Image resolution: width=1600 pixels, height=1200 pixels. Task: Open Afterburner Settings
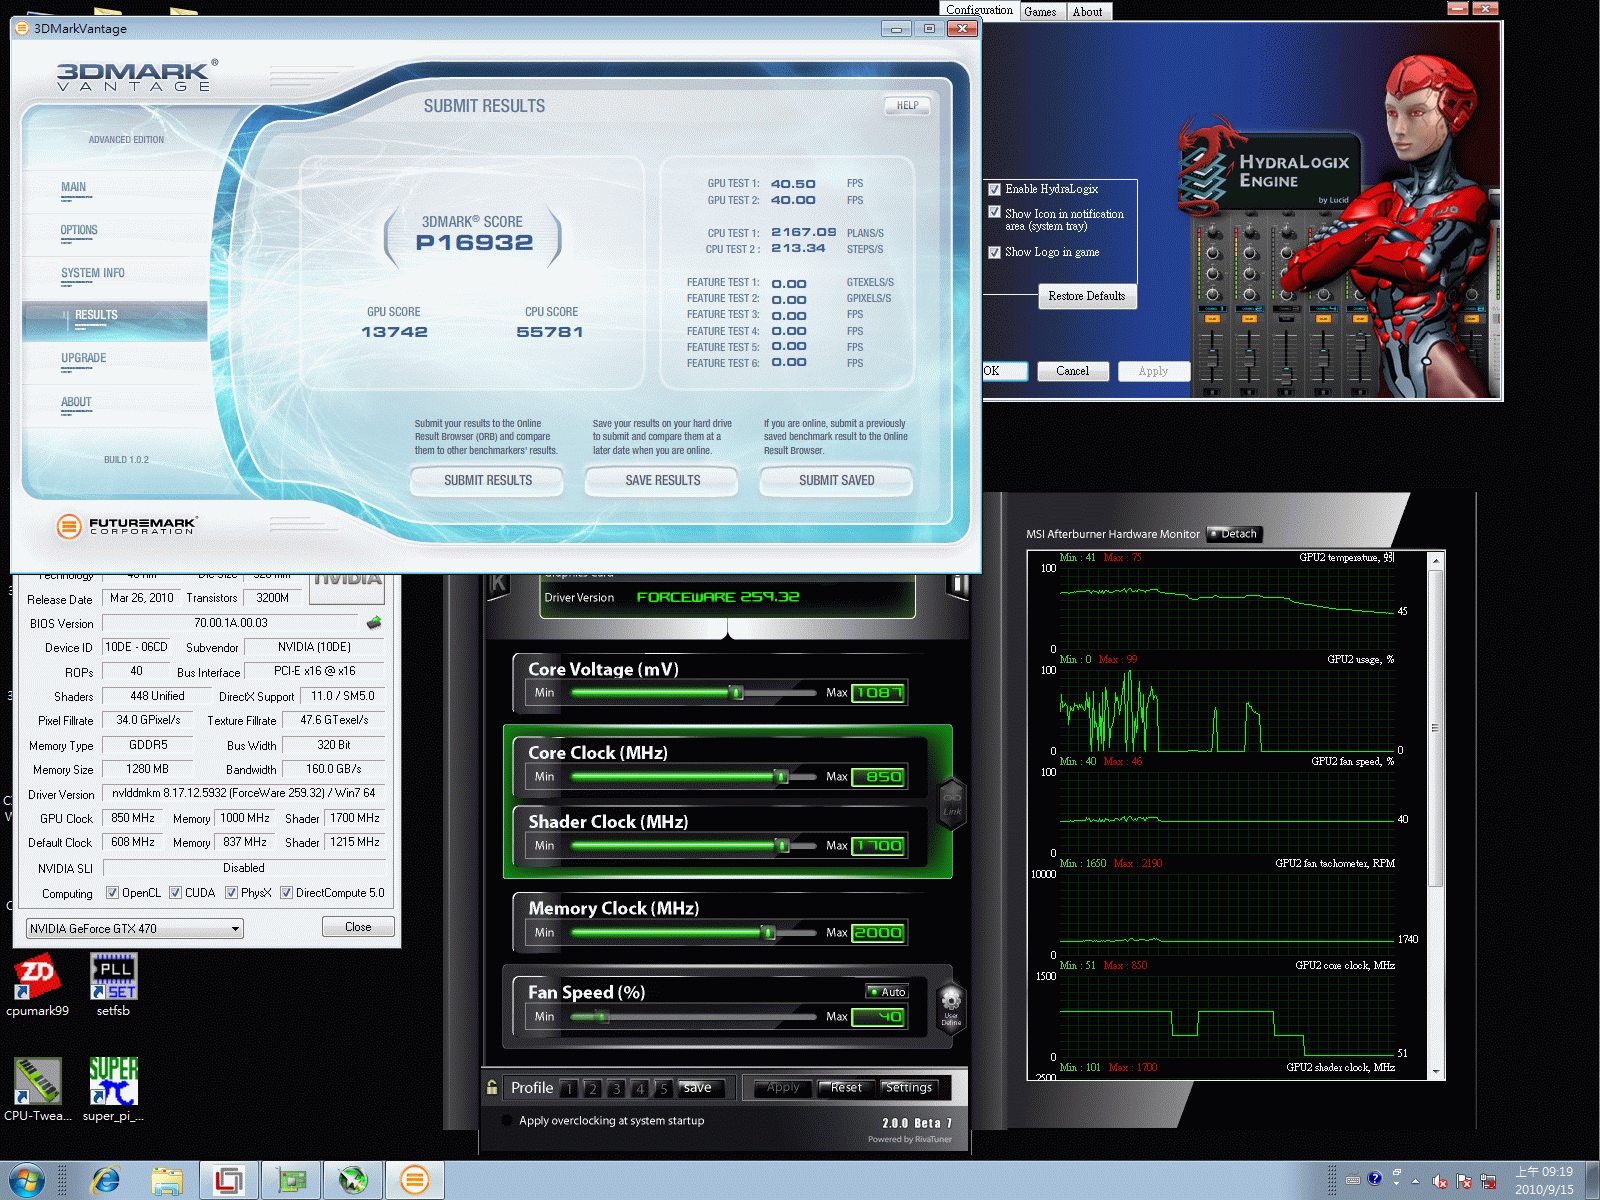(x=908, y=1088)
